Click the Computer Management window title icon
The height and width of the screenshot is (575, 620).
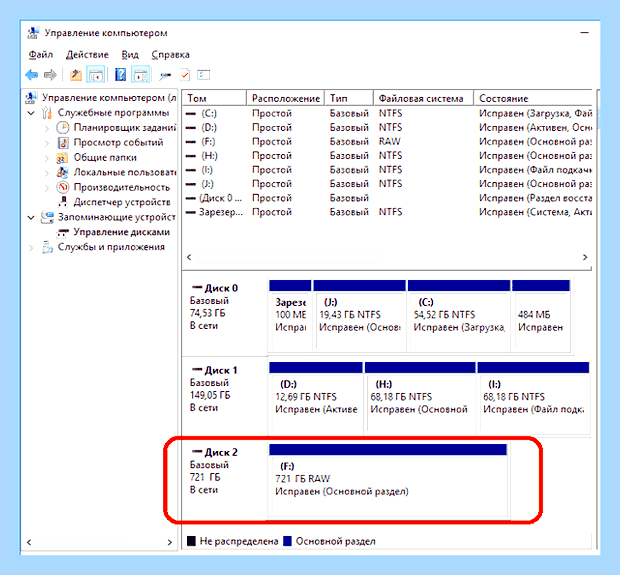point(33,33)
